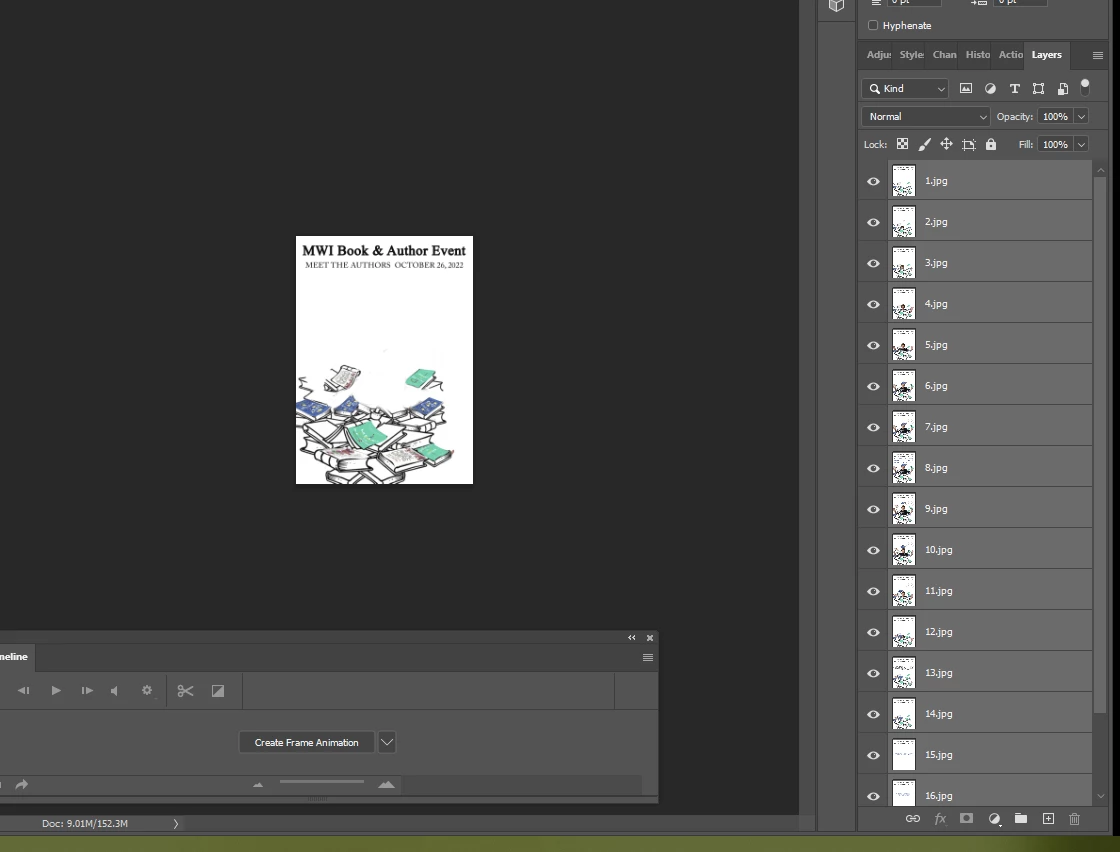Switch to the Adjustments tab
The width and height of the screenshot is (1120, 852).
pyautogui.click(x=879, y=55)
